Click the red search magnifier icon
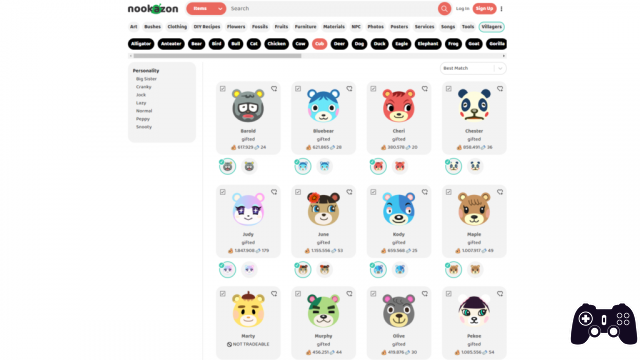Image resolution: width=640 pixels, height=360 pixels. (x=444, y=9)
